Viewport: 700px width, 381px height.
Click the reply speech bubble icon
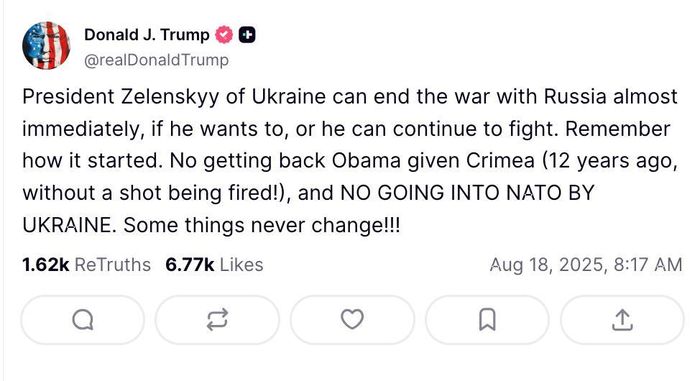[83, 320]
